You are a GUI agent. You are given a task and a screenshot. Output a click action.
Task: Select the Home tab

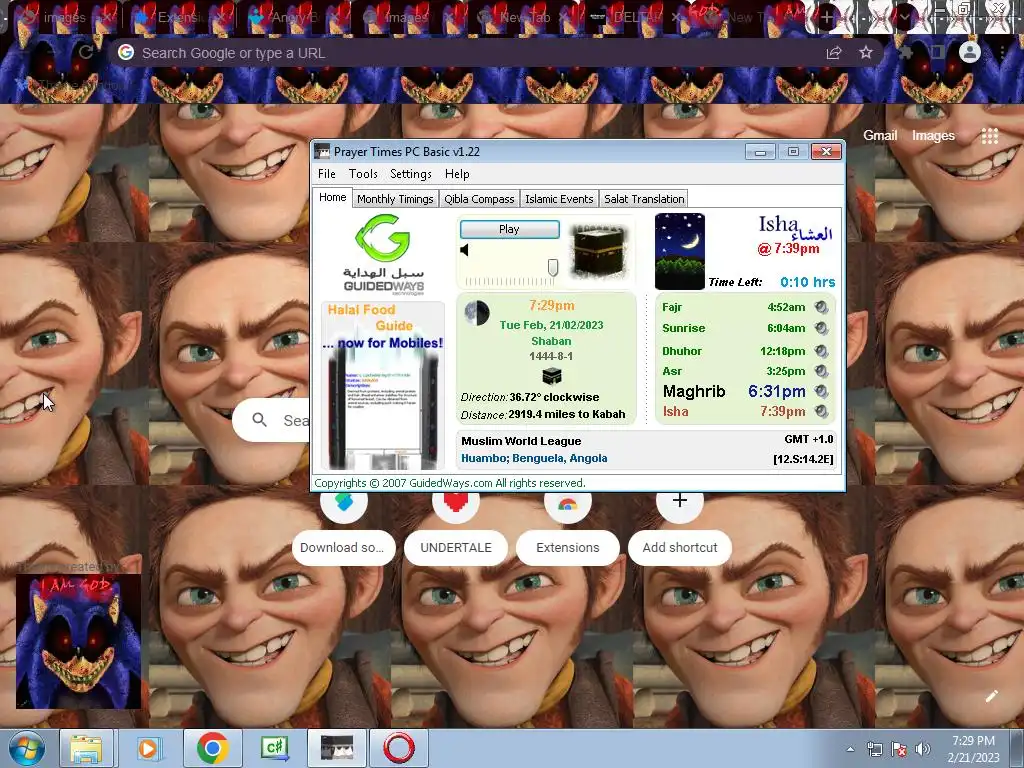click(332, 197)
